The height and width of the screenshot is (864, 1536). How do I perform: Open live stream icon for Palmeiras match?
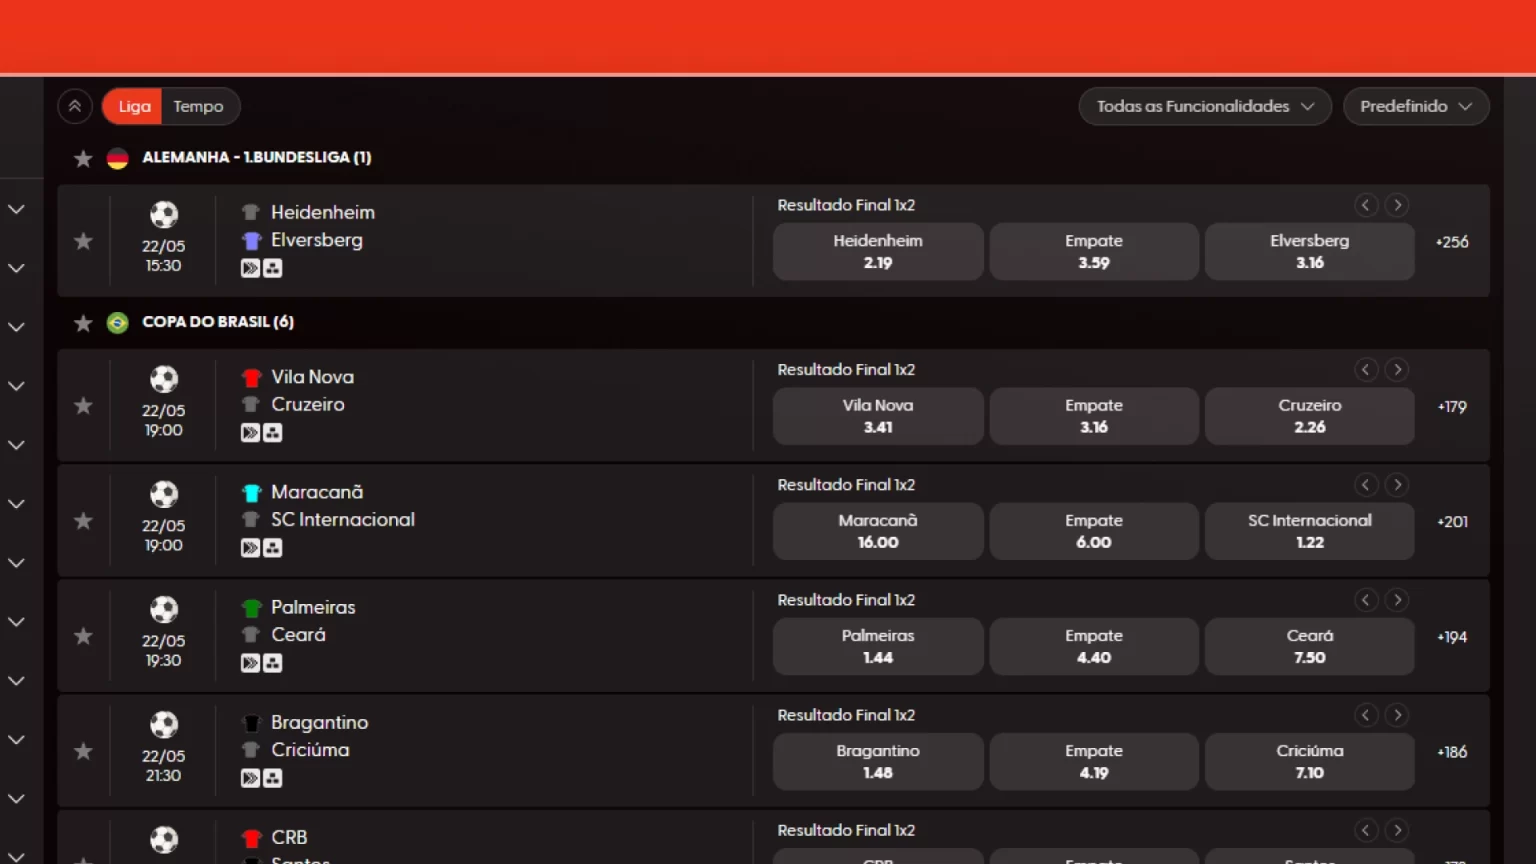[250, 663]
